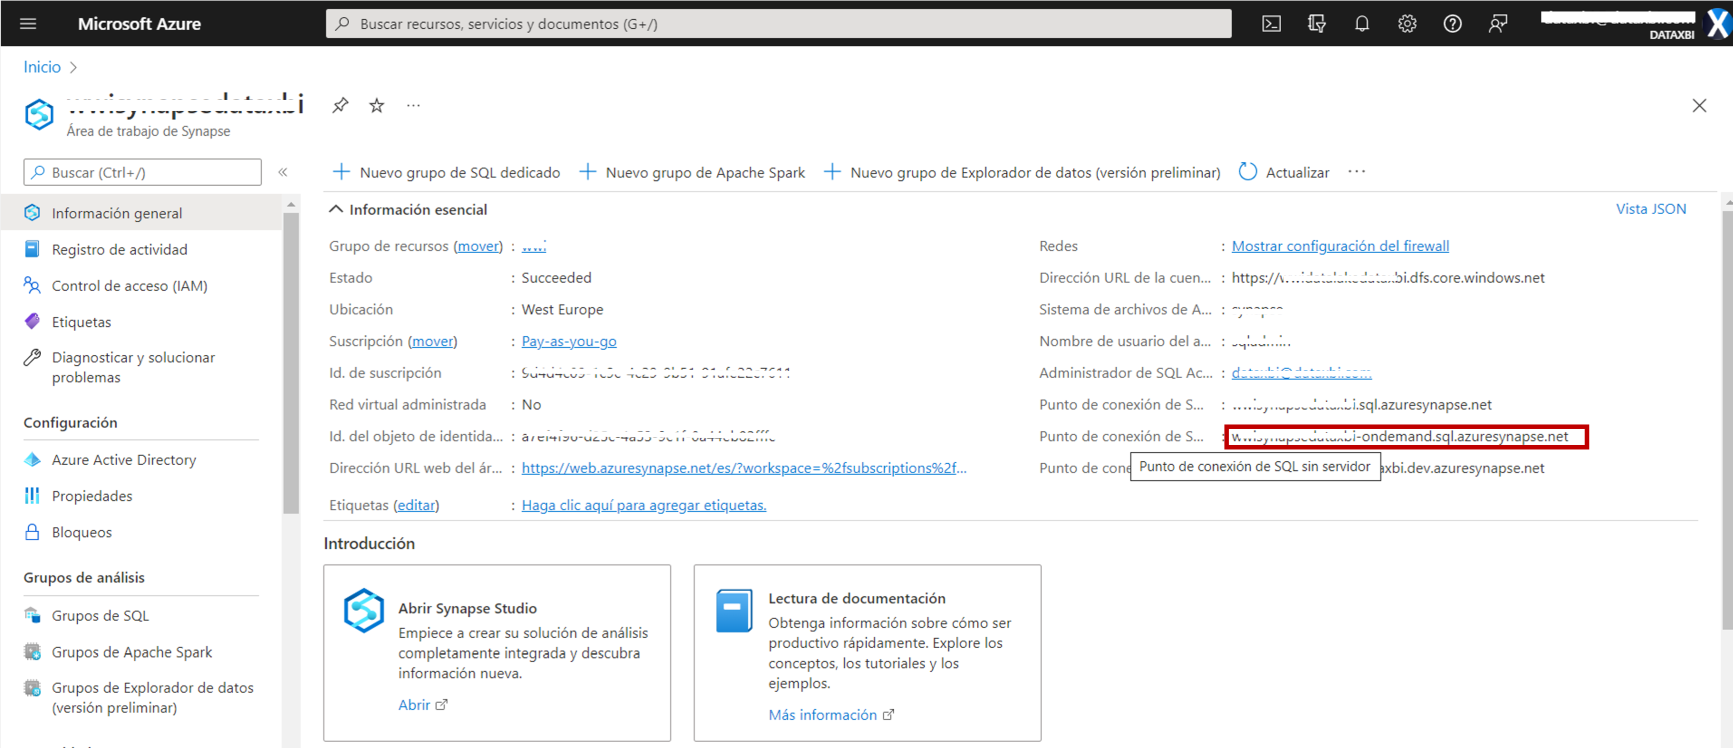The height and width of the screenshot is (748, 1733).
Task: Open the web.azuresynapse.net workspace URL
Action: 744,468
